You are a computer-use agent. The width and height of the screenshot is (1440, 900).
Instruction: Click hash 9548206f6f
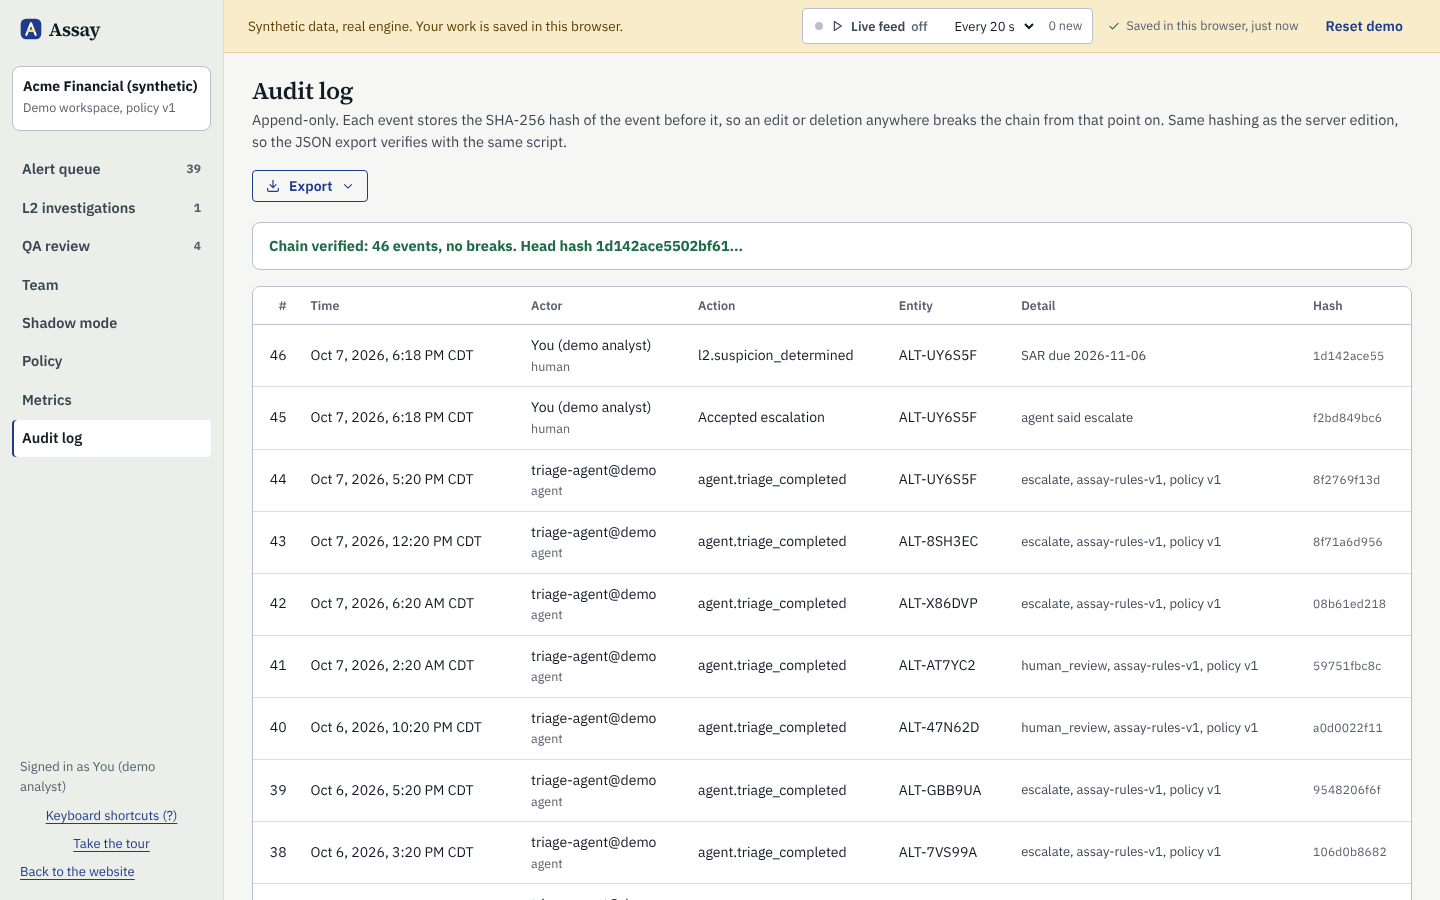click(x=1347, y=790)
